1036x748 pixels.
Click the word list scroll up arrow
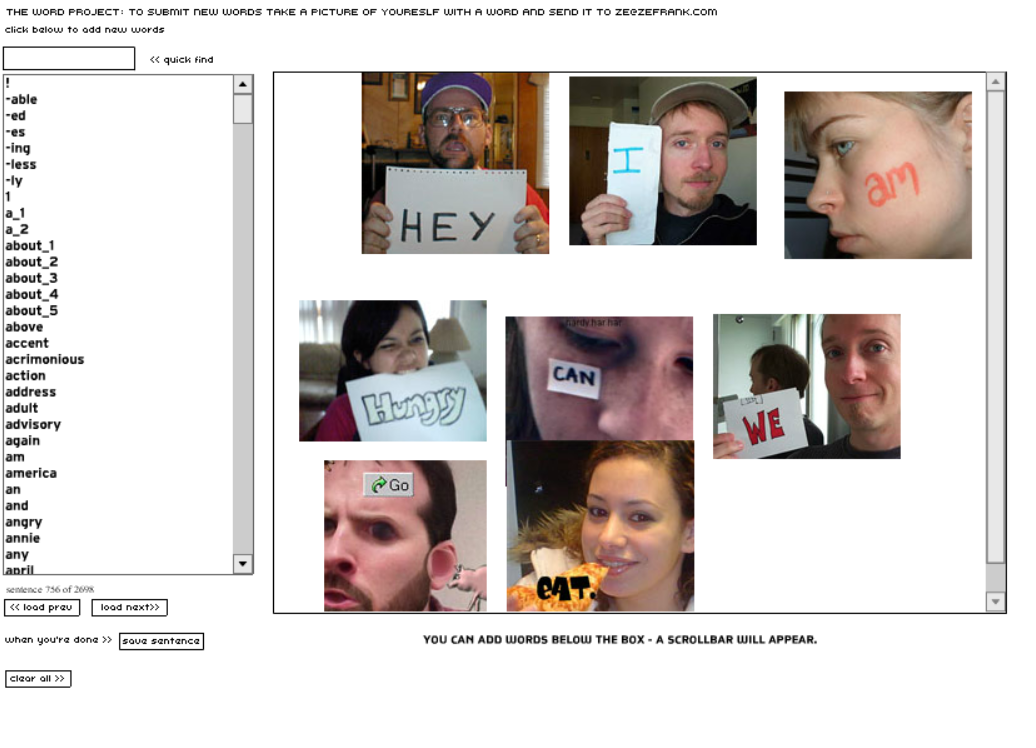(x=243, y=85)
